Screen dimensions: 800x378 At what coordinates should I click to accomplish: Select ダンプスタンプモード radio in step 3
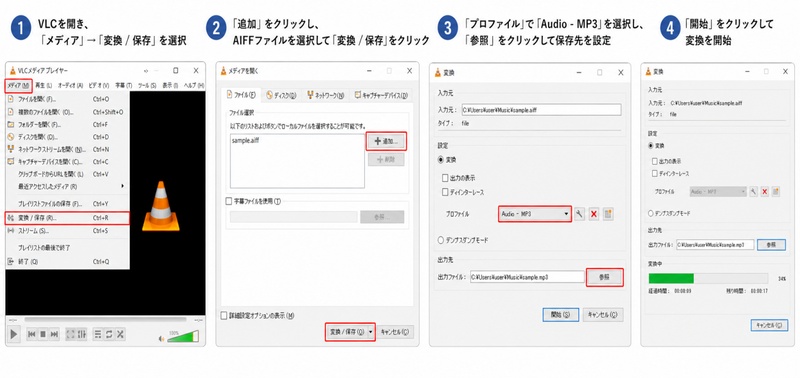(441, 240)
